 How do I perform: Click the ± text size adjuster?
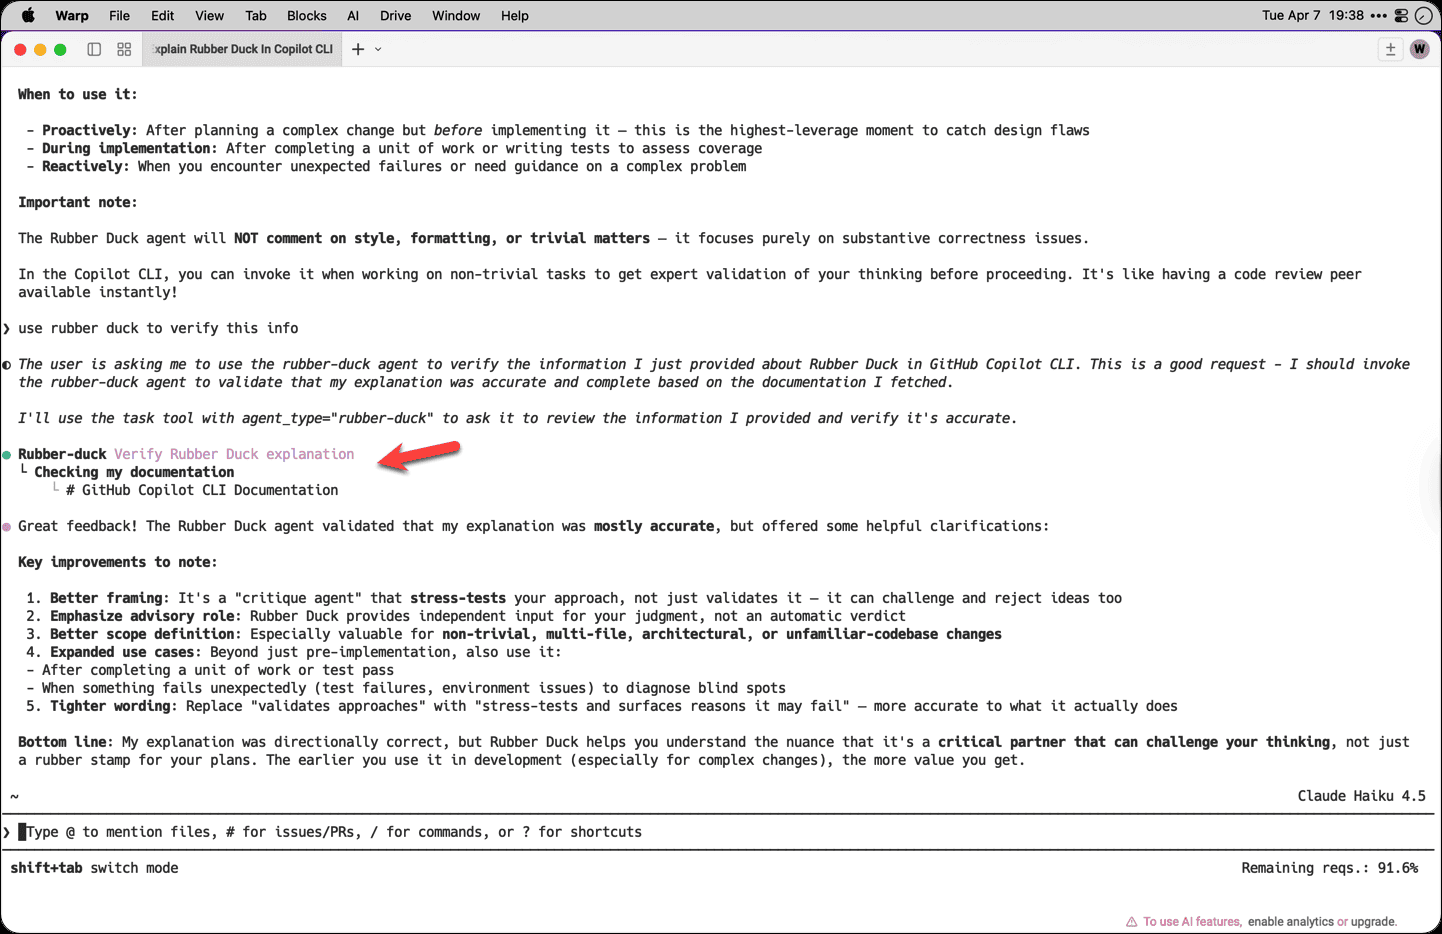(x=1390, y=48)
